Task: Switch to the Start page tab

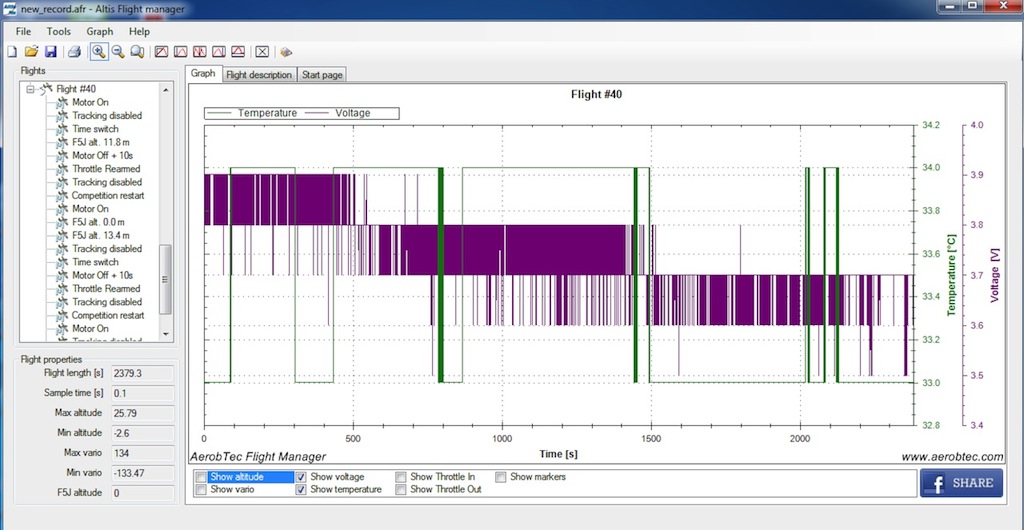Action: tap(322, 74)
